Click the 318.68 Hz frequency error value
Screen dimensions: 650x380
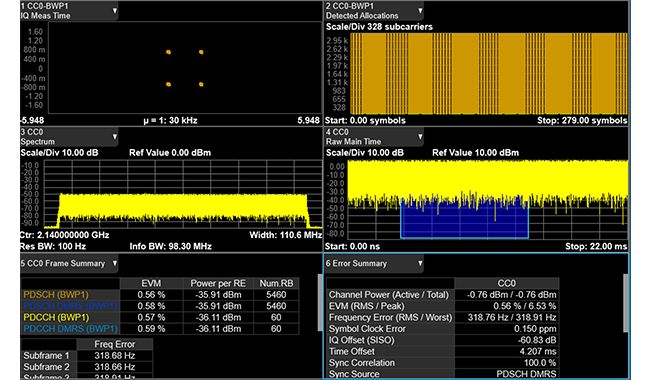coord(114,356)
